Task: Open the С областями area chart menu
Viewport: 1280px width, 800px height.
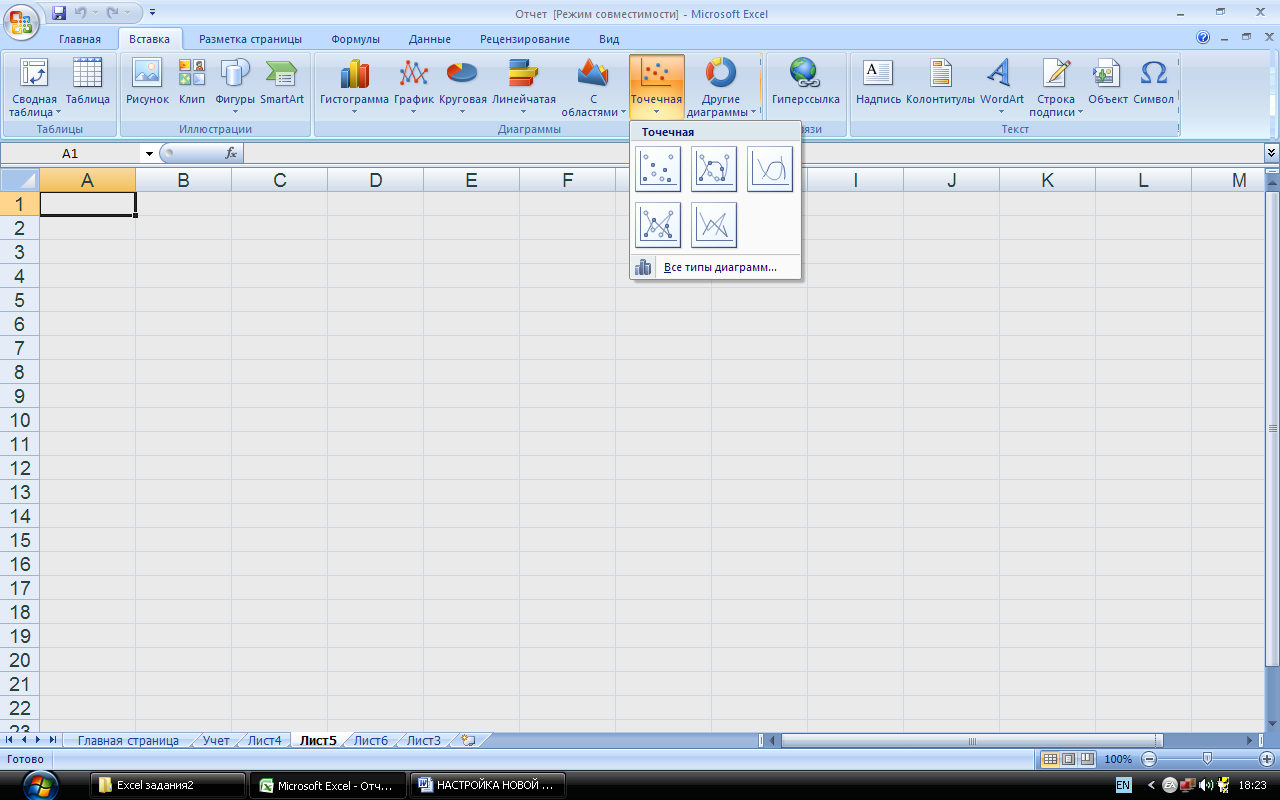Action: (593, 88)
